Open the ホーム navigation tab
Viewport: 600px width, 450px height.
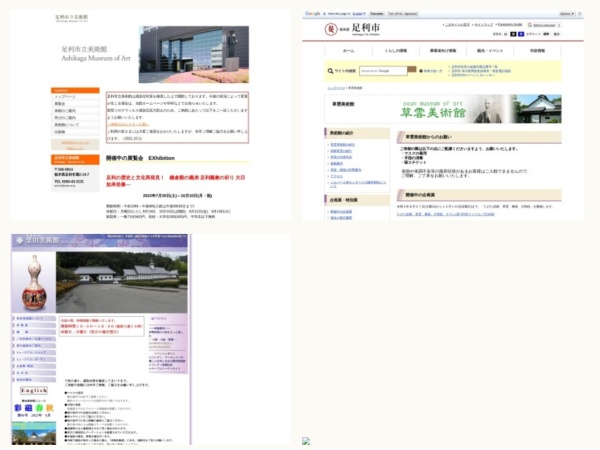(348, 51)
